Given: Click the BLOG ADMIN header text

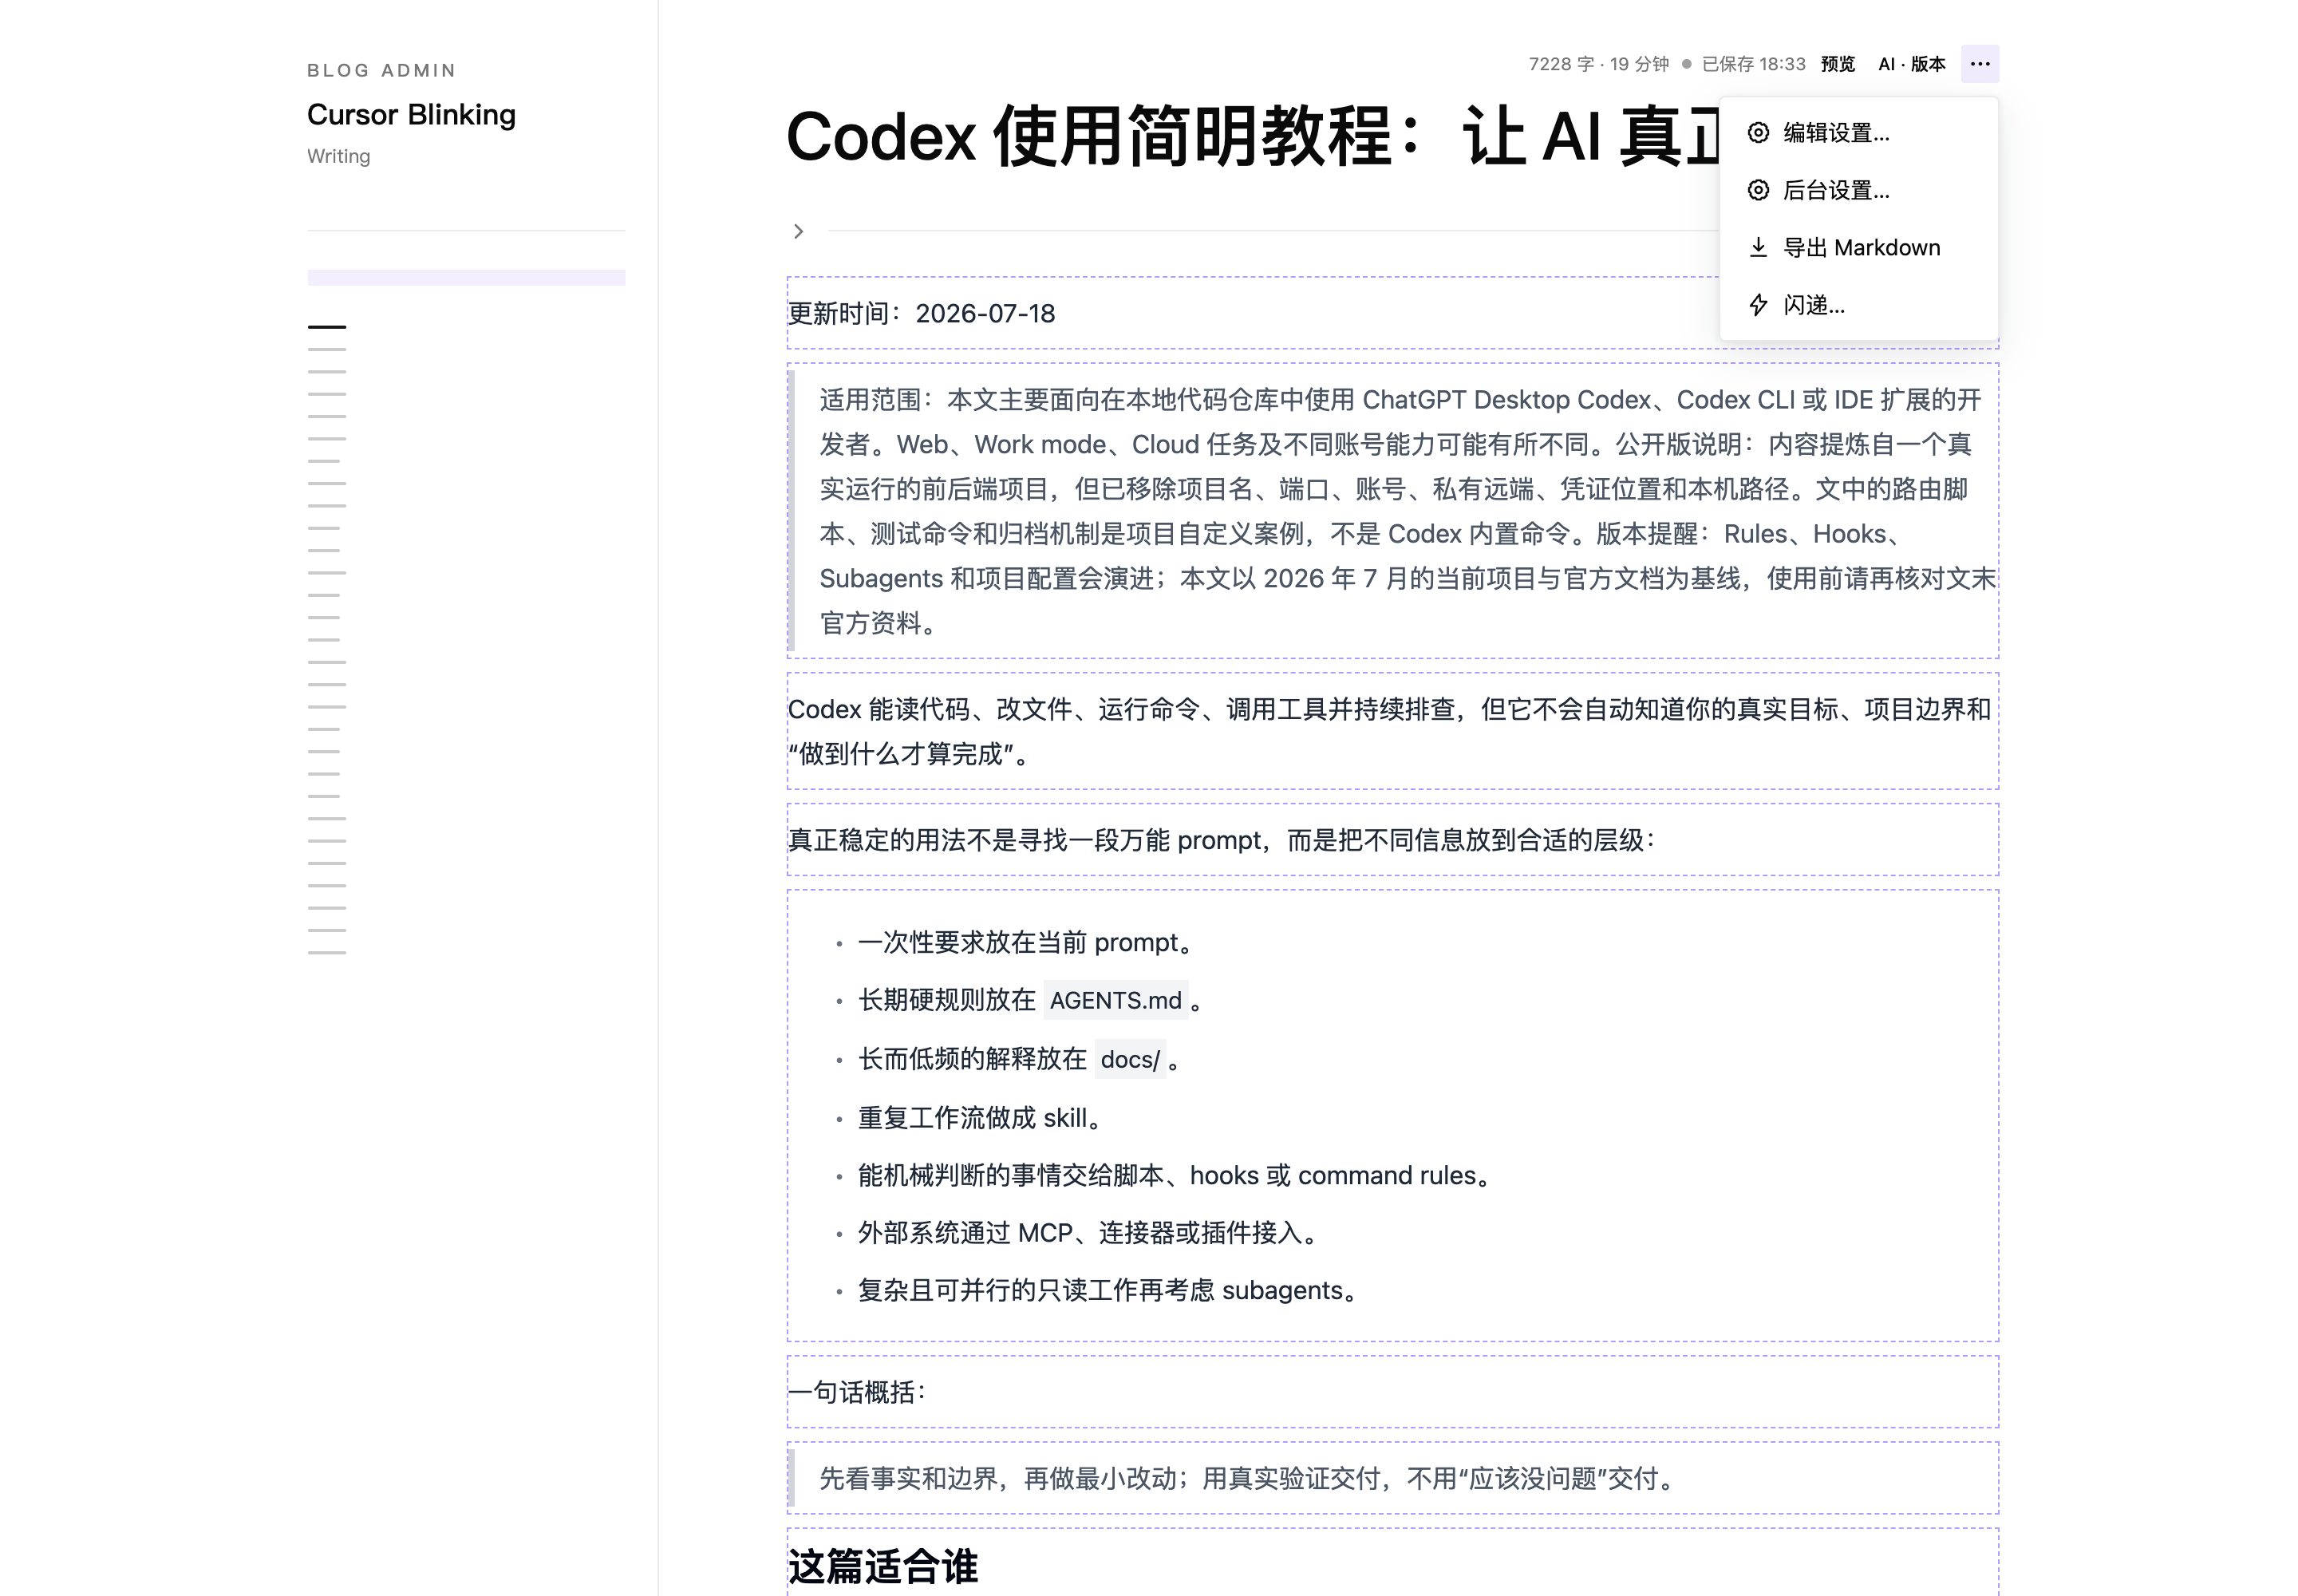Looking at the screenshot, I should [382, 70].
